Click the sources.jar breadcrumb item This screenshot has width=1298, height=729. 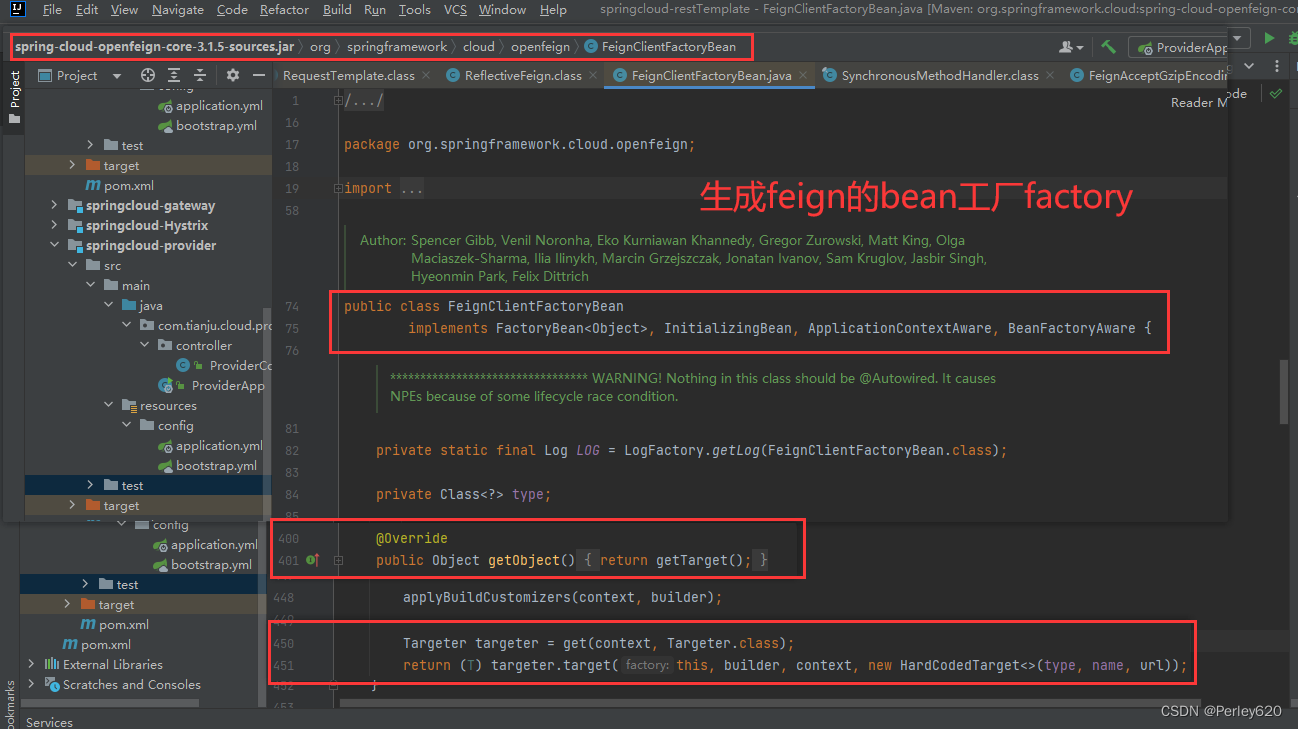click(x=154, y=47)
